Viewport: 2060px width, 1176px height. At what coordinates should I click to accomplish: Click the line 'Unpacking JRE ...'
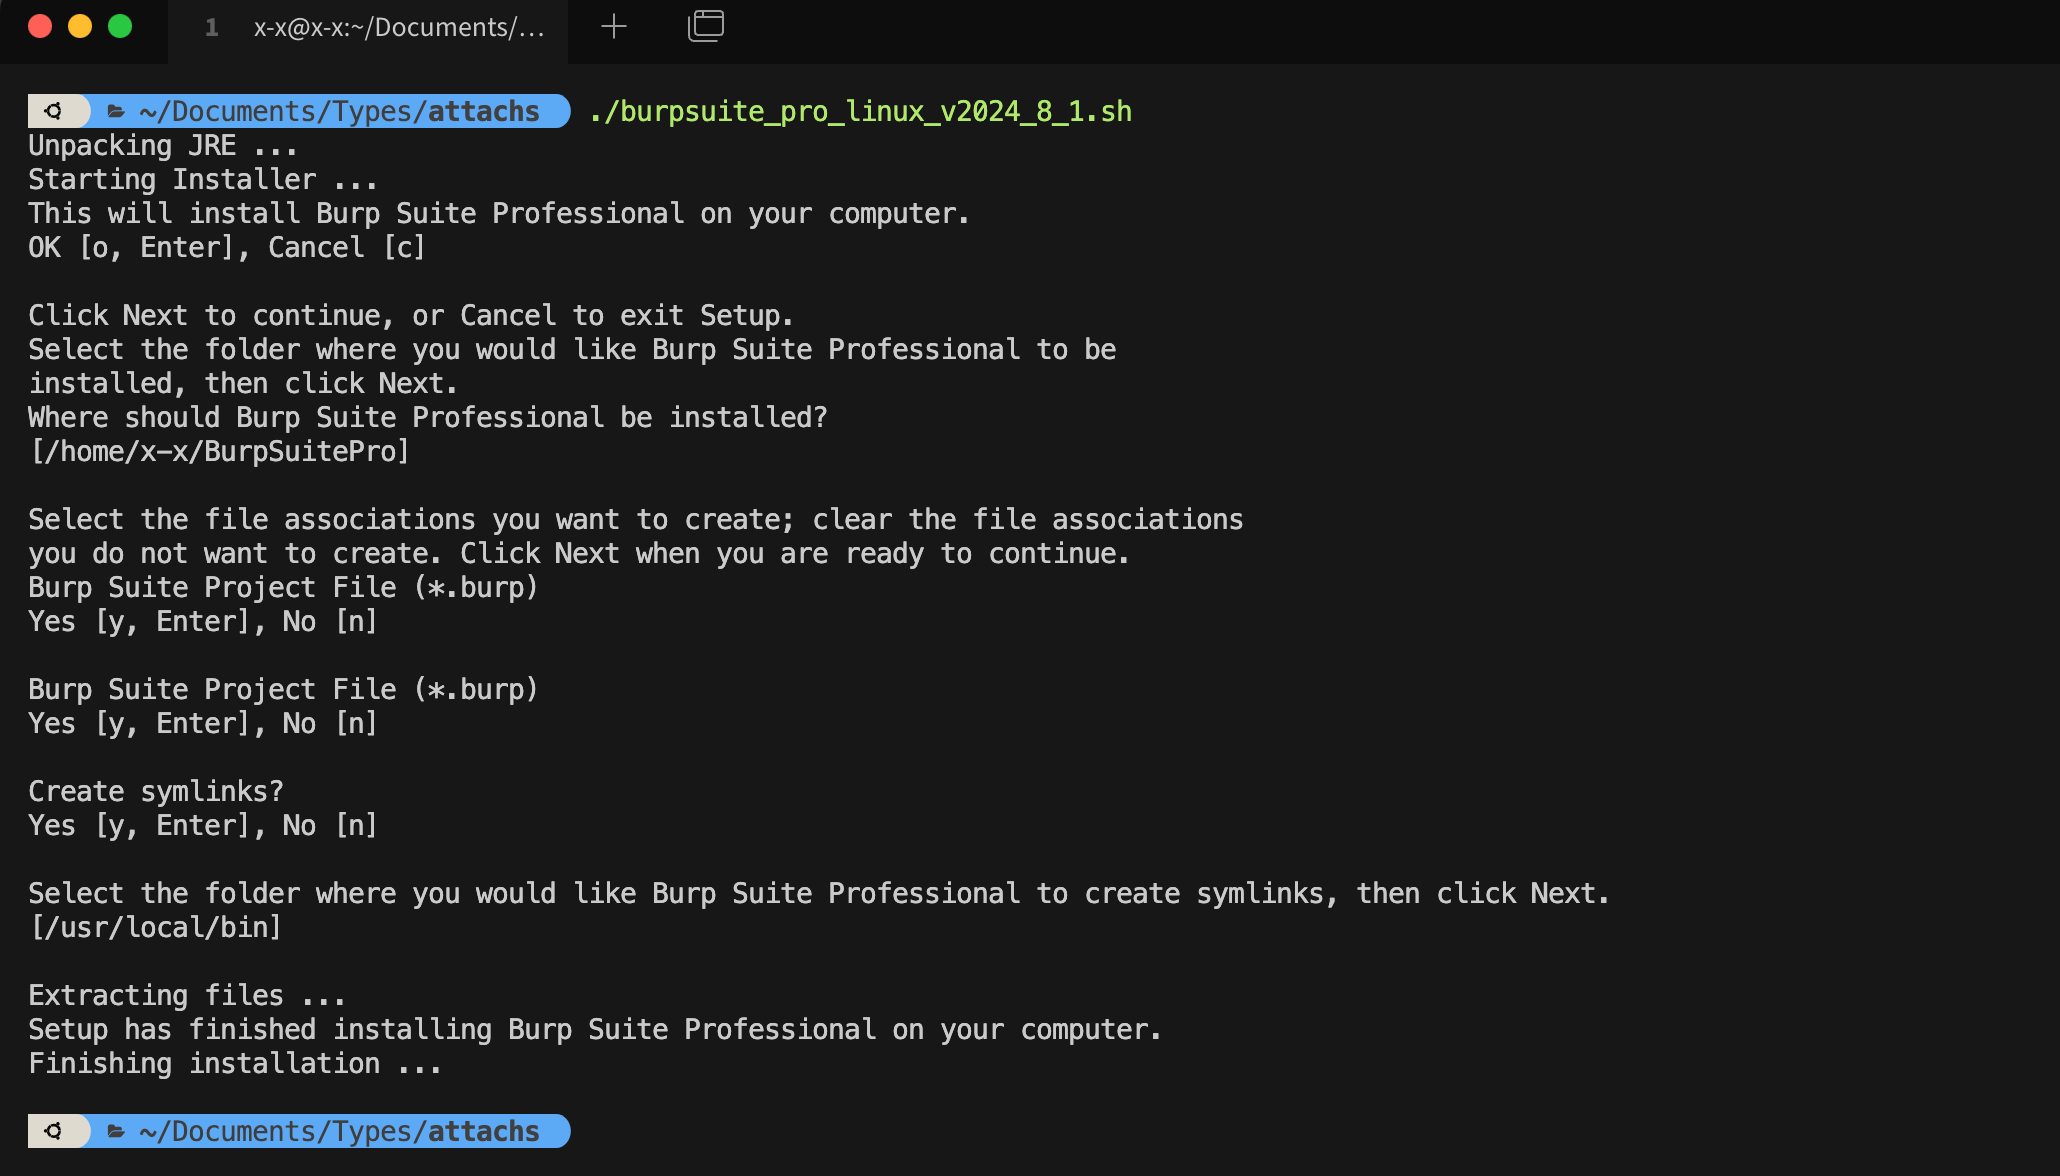click(x=163, y=146)
